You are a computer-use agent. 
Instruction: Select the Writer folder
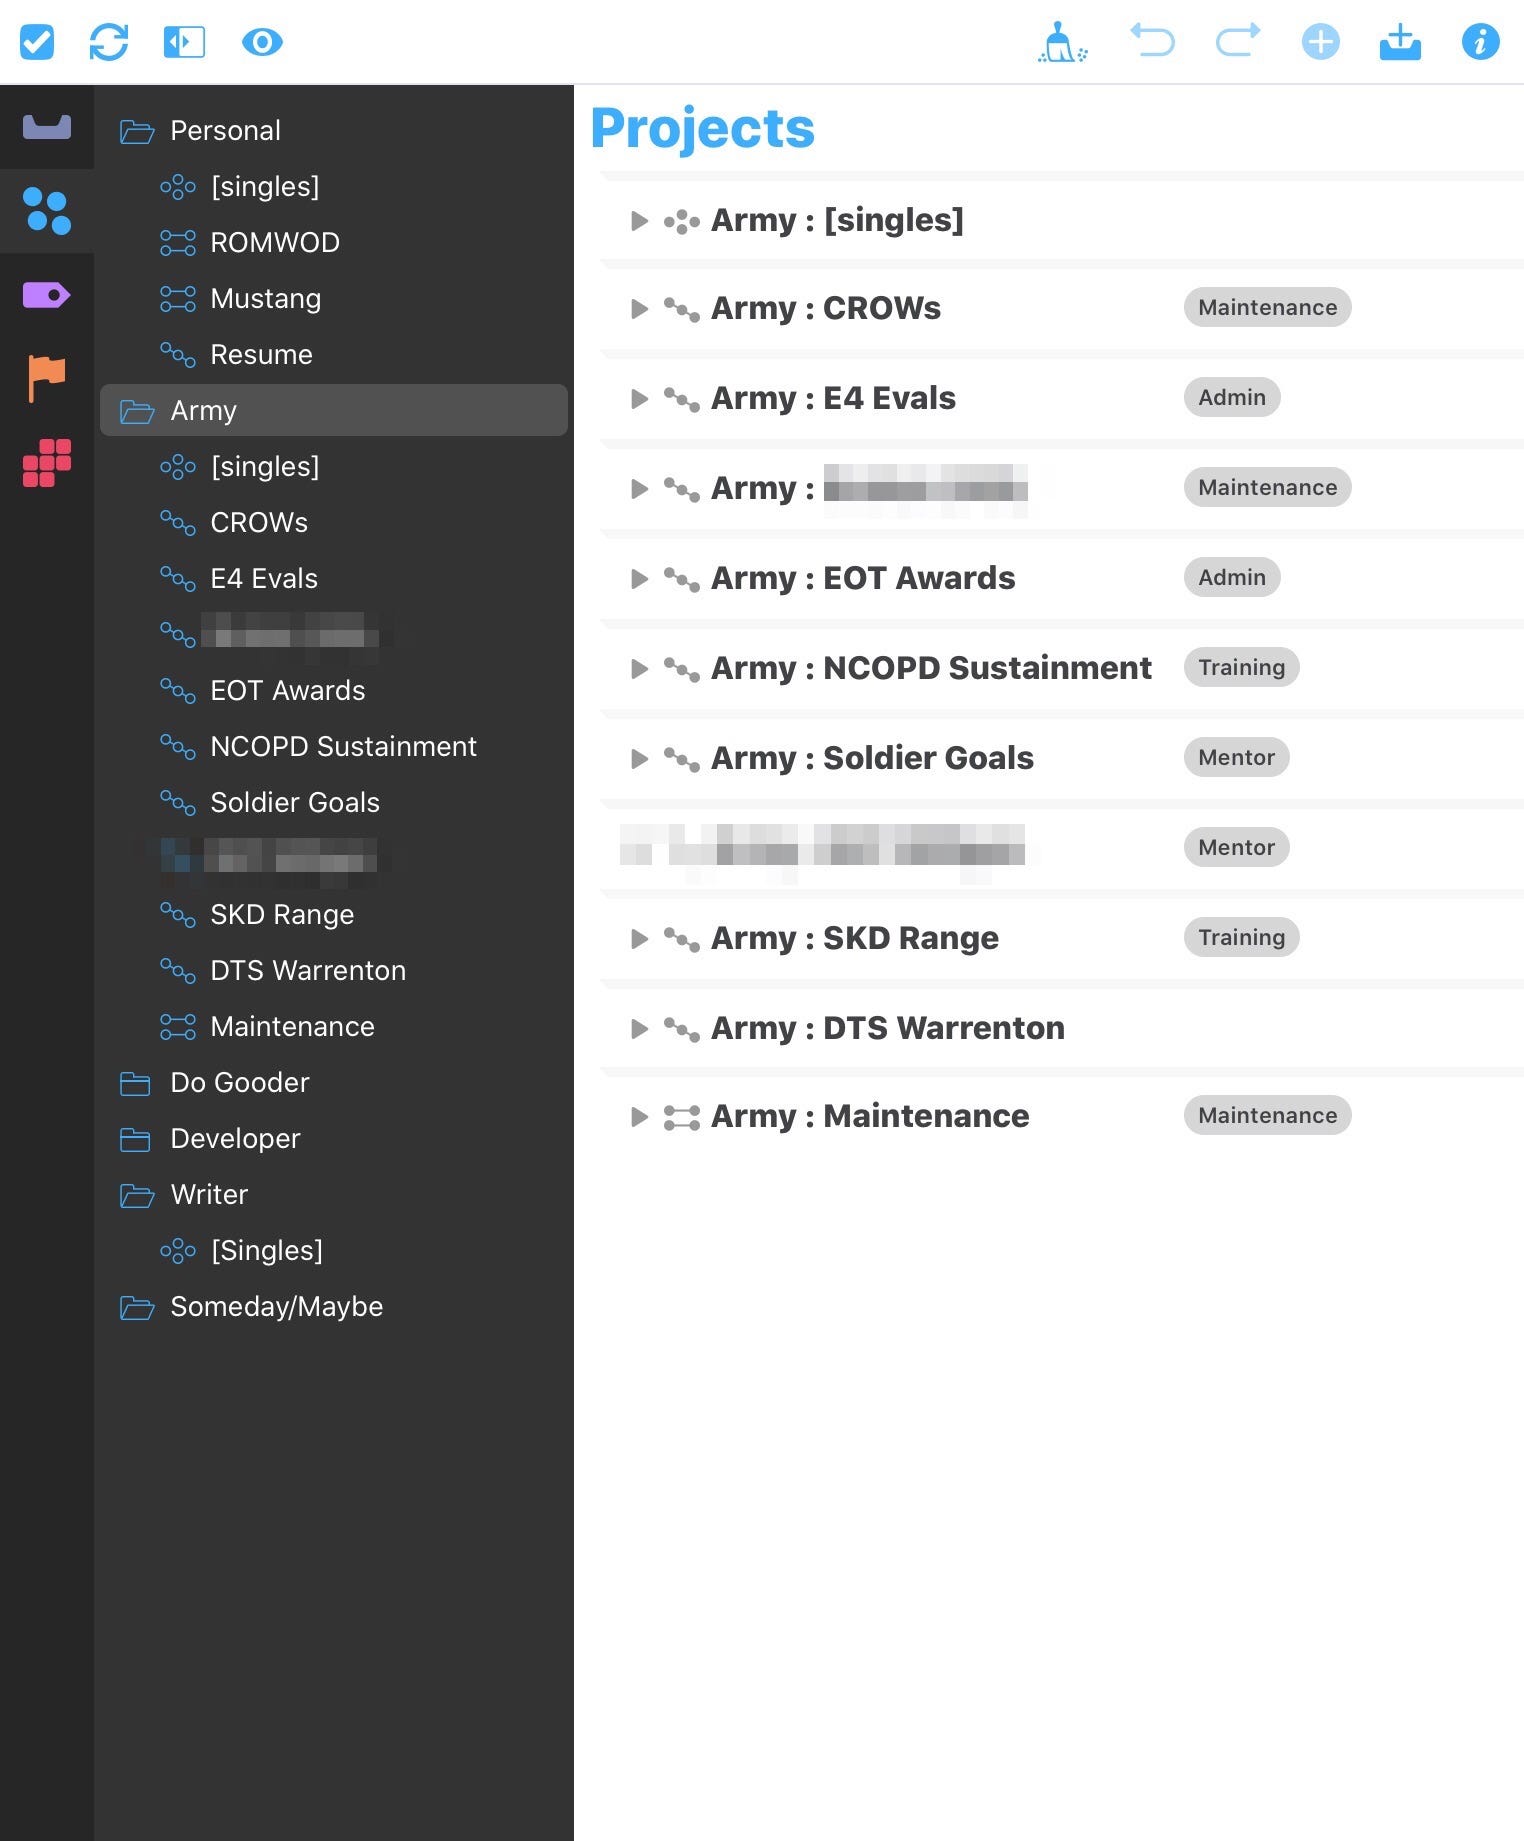tap(334, 1194)
